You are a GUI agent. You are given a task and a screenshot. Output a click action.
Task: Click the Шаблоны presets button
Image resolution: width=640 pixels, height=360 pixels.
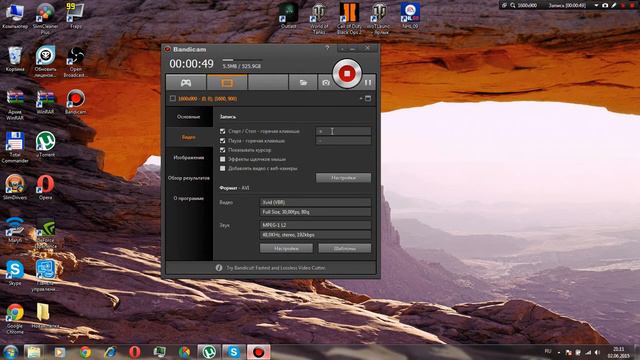click(x=344, y=248)
